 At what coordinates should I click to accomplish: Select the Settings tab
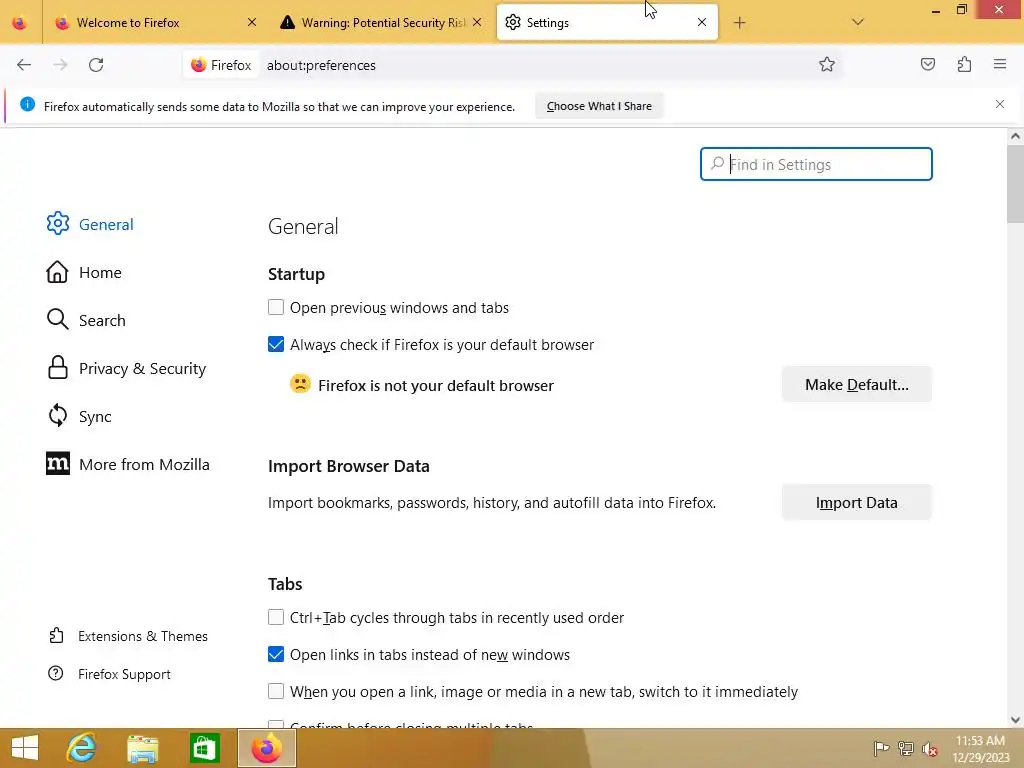(x=607, y=23)
